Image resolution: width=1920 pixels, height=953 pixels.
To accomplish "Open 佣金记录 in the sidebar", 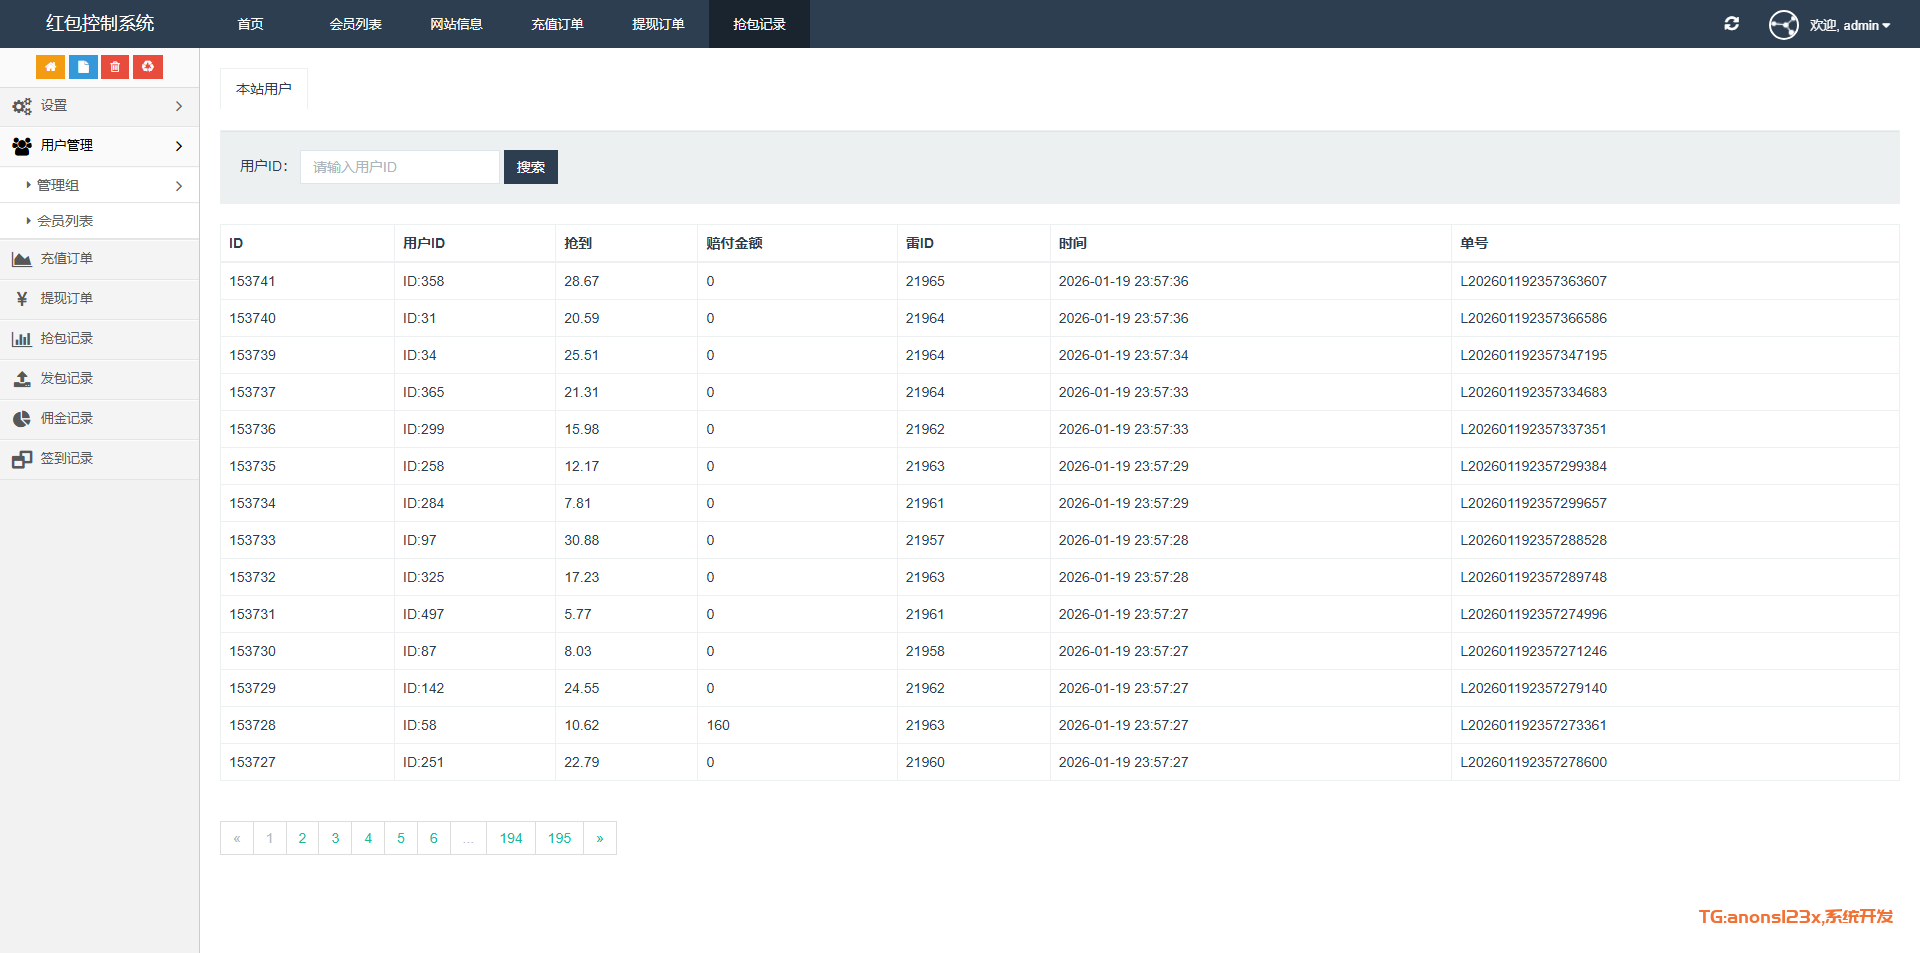I will tap(66, 419).
